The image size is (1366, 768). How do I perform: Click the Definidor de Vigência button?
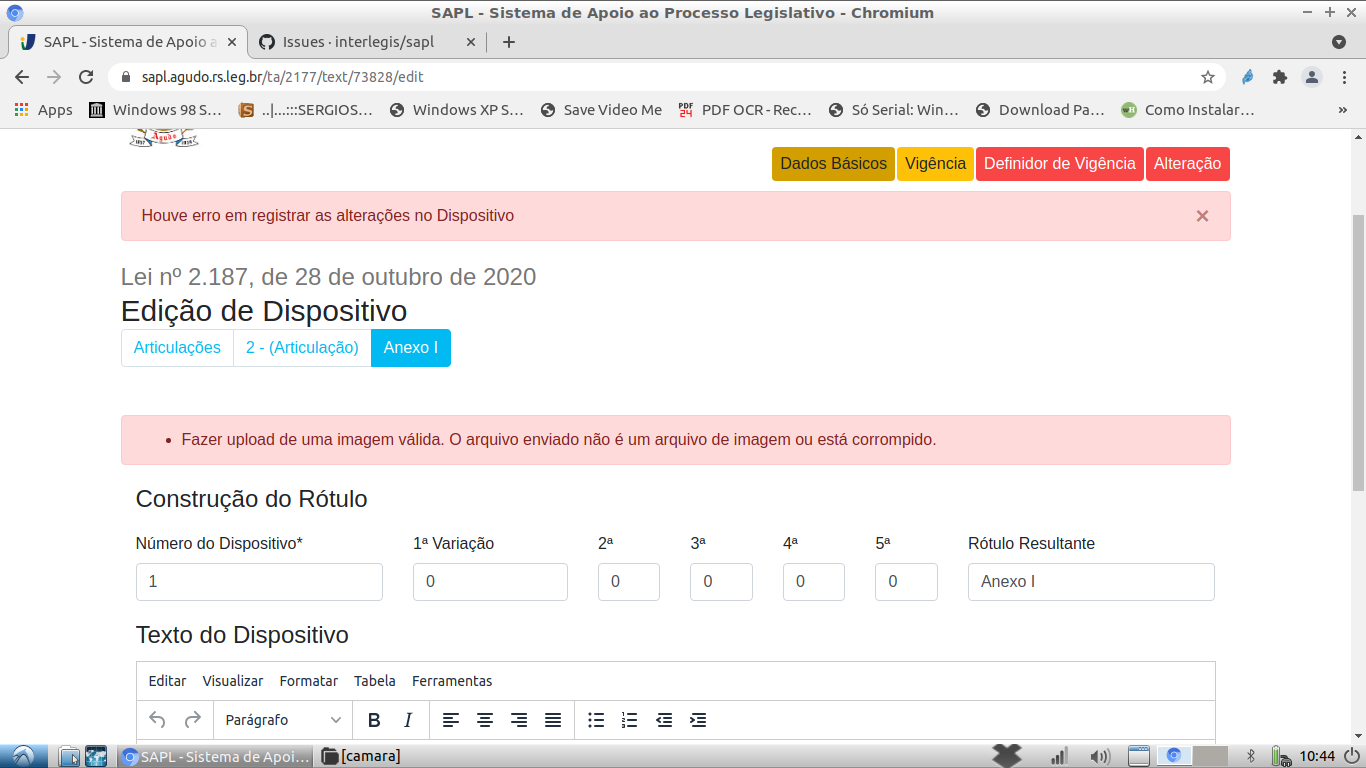pyautogui.click(x=1060, y=164)
